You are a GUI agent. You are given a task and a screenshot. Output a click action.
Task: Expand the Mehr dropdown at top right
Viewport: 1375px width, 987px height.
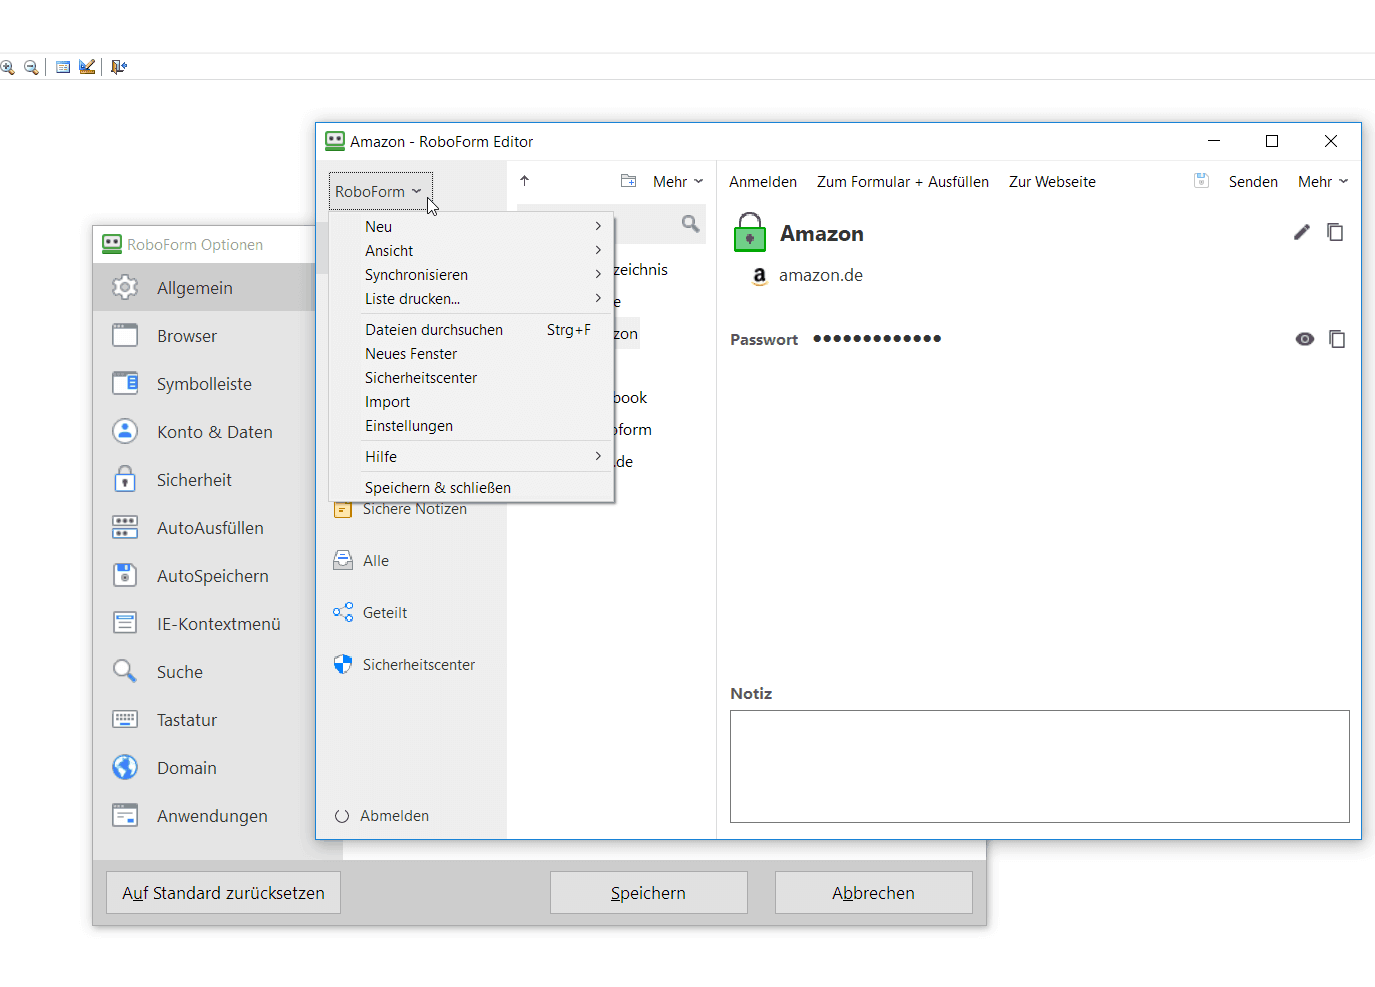(1323, 182)
